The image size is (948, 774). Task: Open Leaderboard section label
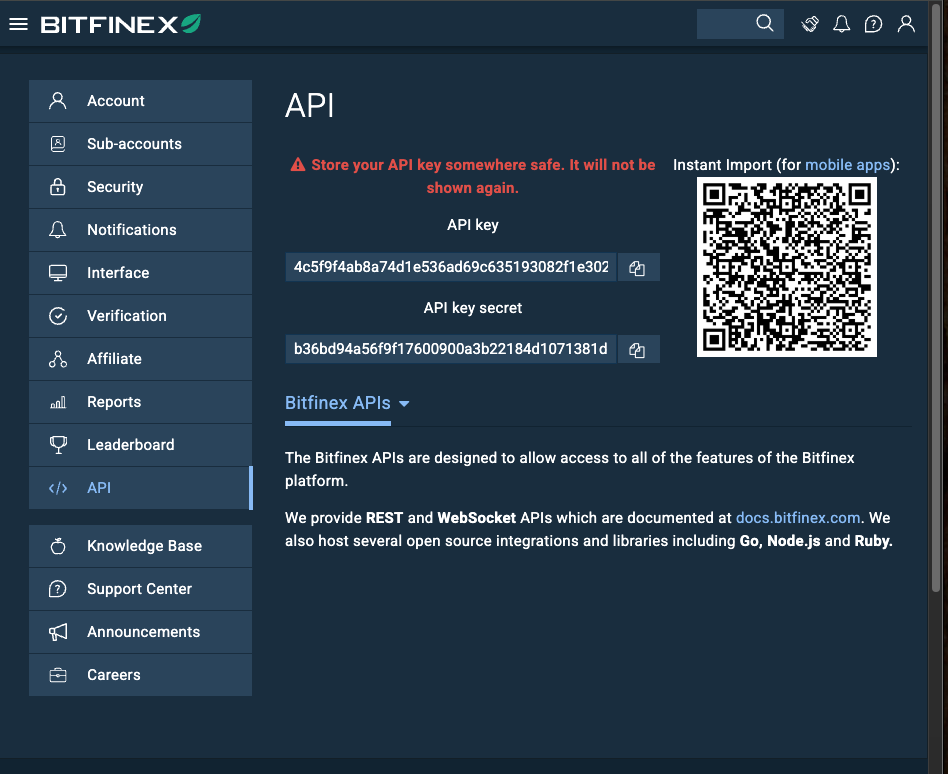click(131, 445)
